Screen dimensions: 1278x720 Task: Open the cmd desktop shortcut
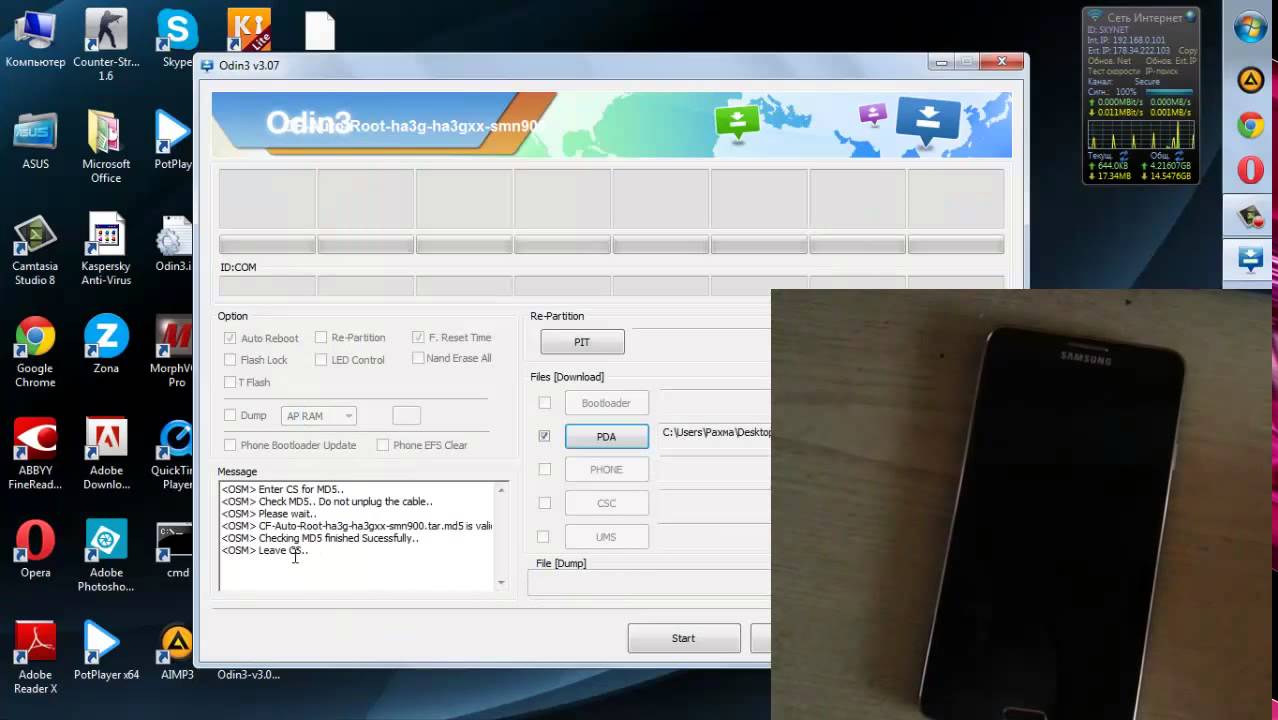177,549
